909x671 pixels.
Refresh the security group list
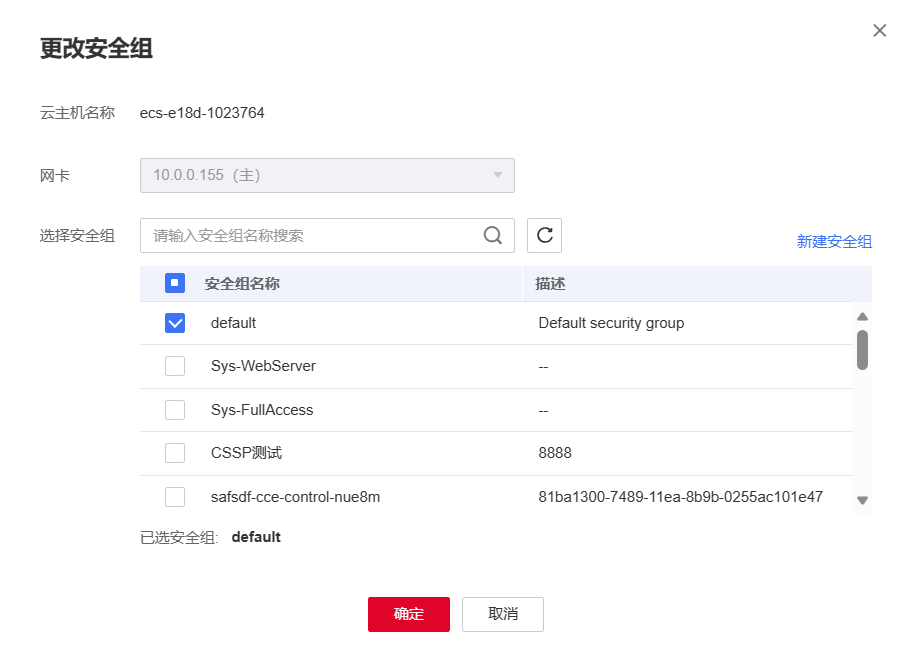pos(544,236)
